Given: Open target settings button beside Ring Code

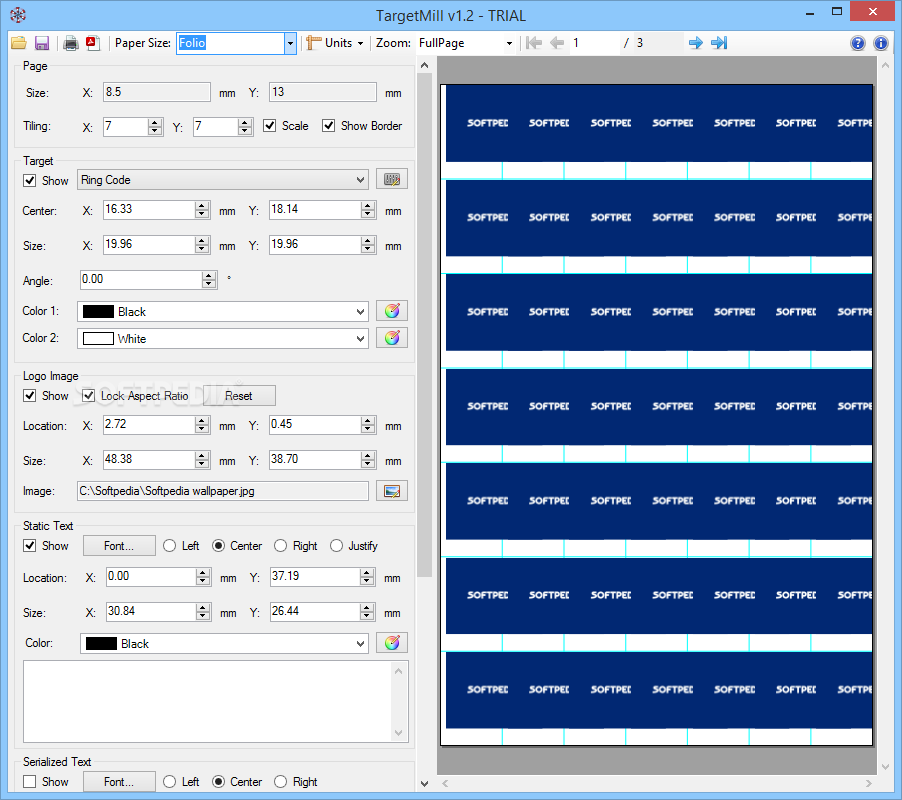Looking at the screenshot, I should (x=392, y=179).
